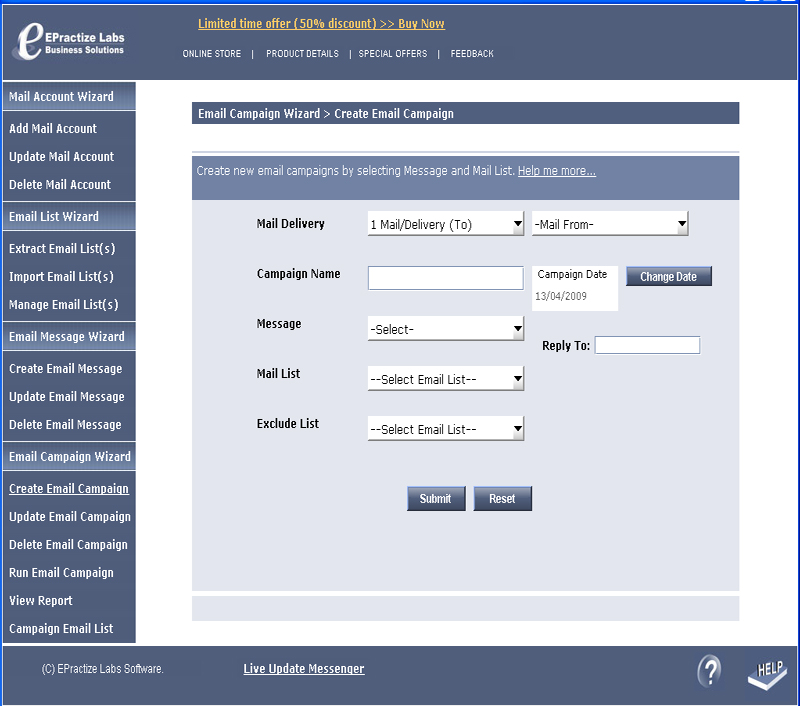Select Update Email Campaign
This screenshot has width=800, height=706.
pos(69,517)
